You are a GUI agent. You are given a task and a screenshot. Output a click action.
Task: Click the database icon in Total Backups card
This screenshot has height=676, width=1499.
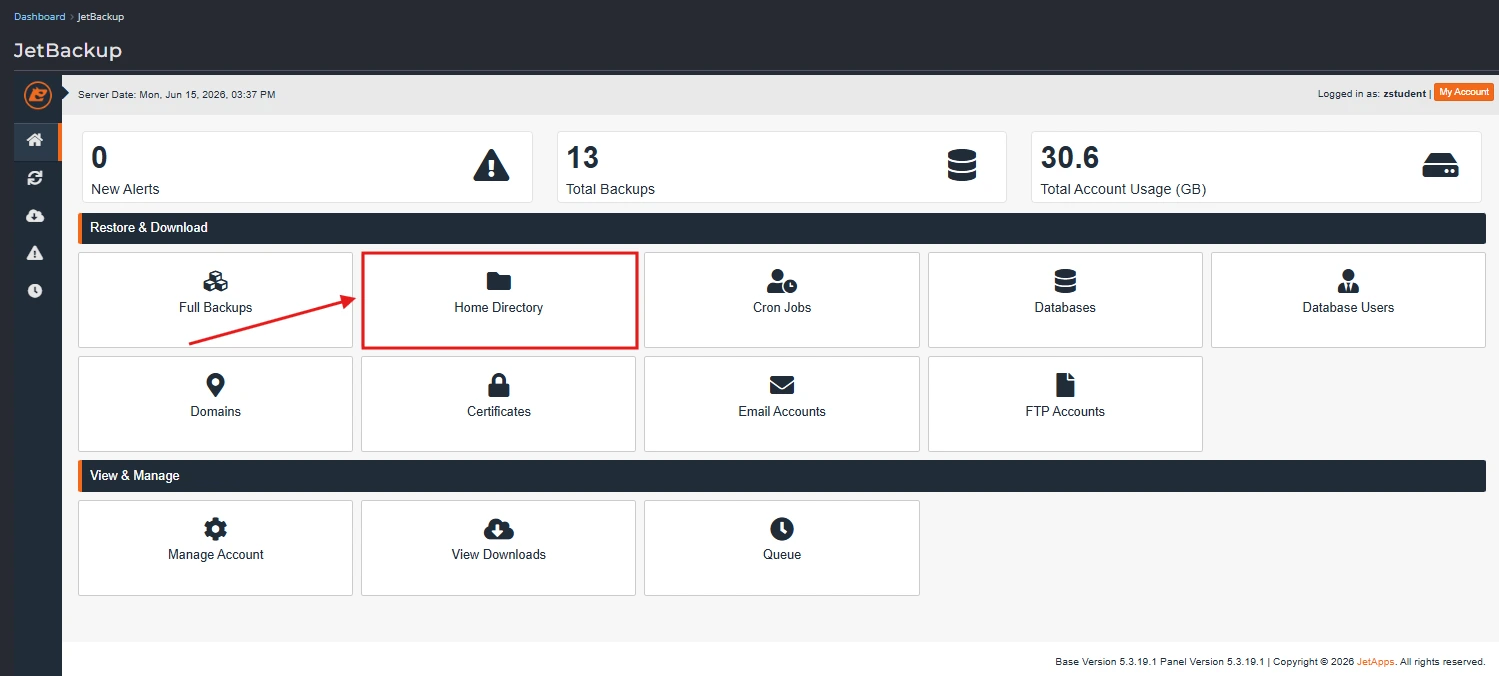point(962,165)
